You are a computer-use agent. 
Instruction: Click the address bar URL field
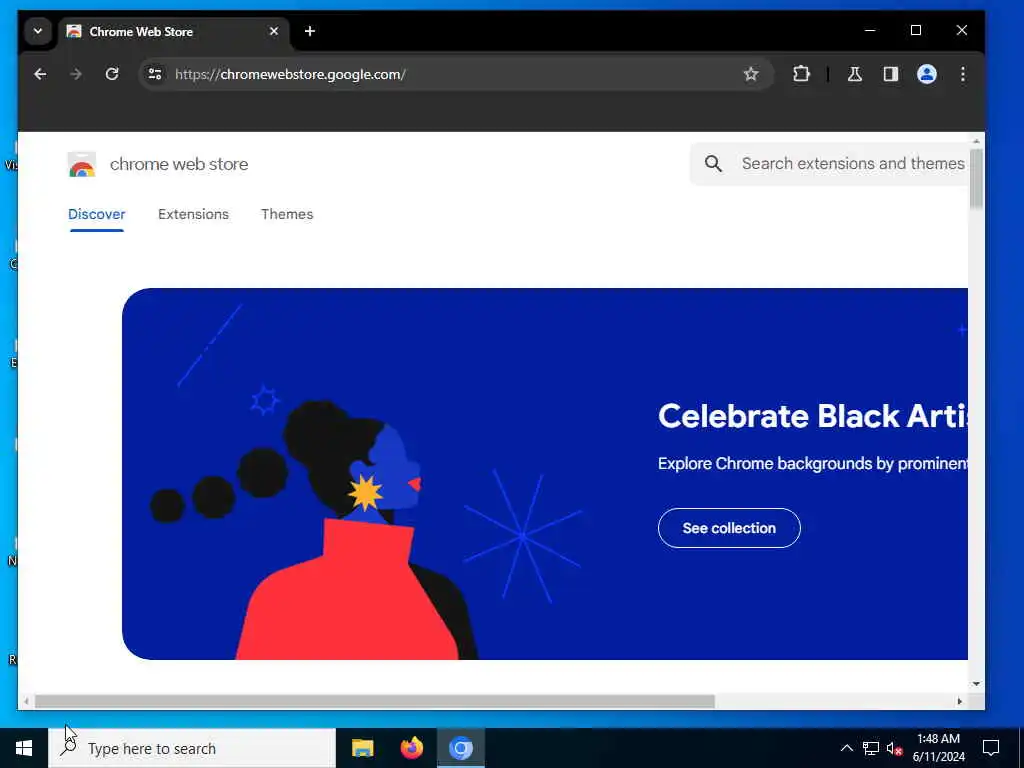[x=454, y=74]
